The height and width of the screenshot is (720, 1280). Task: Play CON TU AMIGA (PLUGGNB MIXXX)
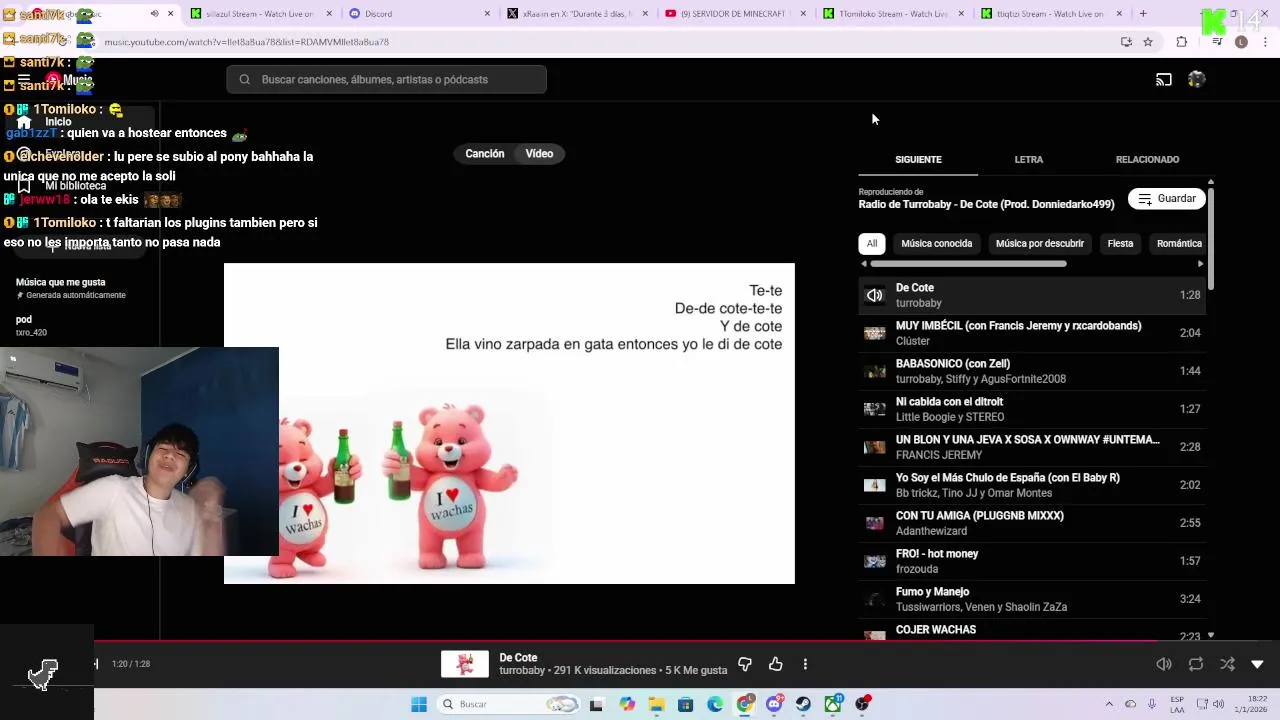tap(1032, 523)
